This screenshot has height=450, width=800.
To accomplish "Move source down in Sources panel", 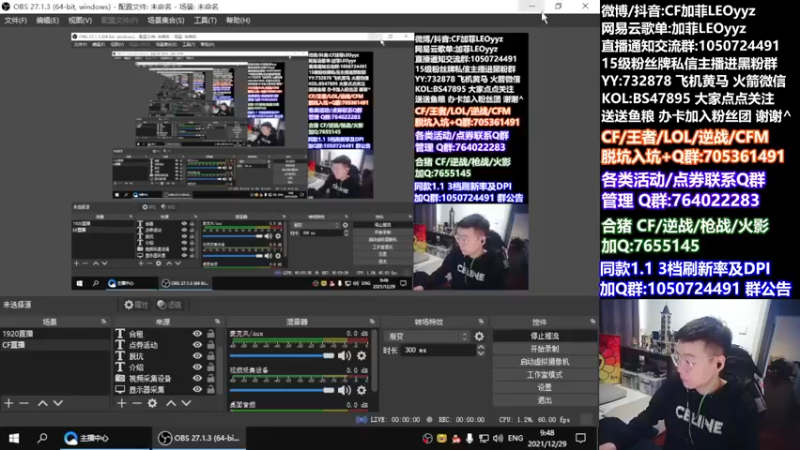I will point(186,403).
